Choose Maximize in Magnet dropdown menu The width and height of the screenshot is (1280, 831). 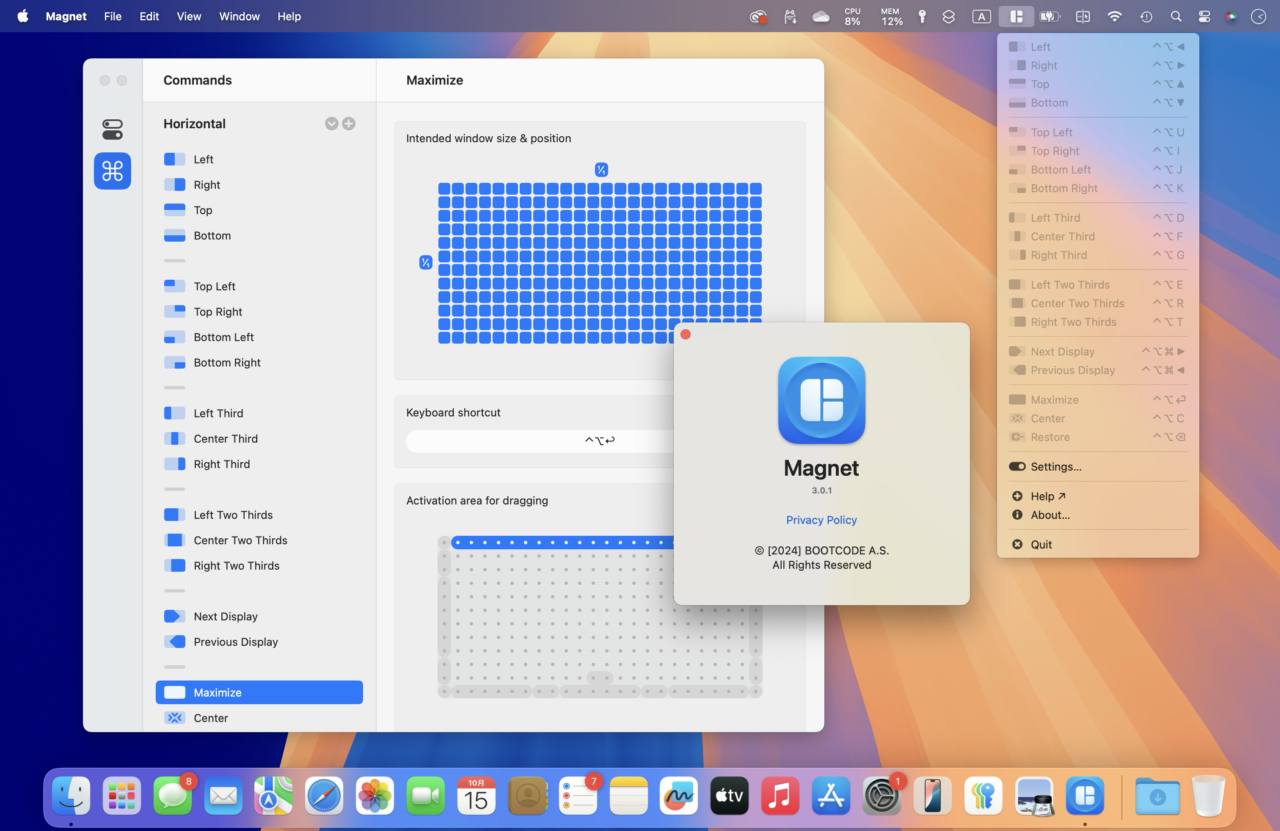[1097, 400]
